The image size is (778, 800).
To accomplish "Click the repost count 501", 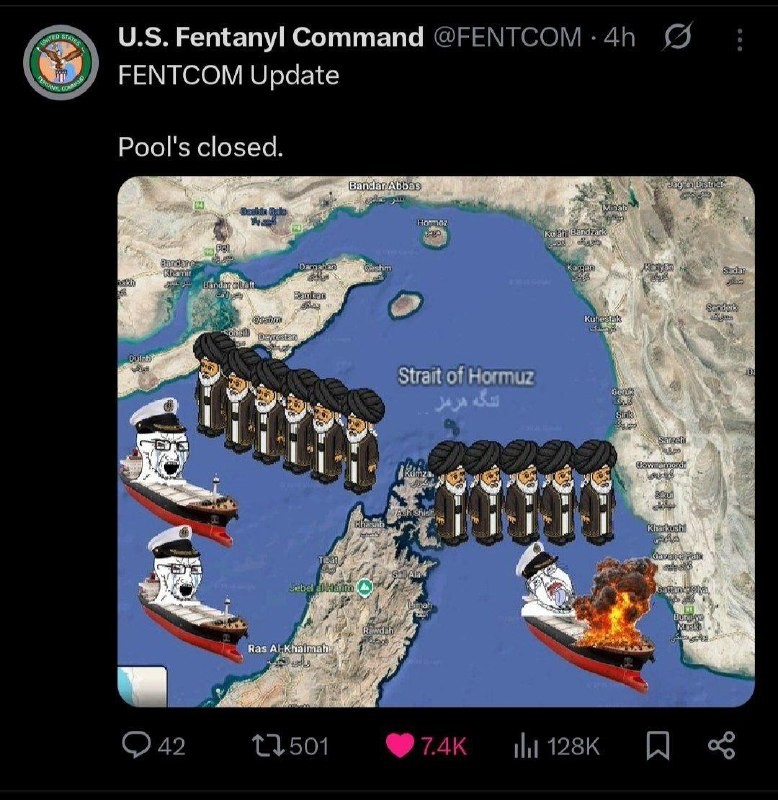I will [x=309, y=746].
